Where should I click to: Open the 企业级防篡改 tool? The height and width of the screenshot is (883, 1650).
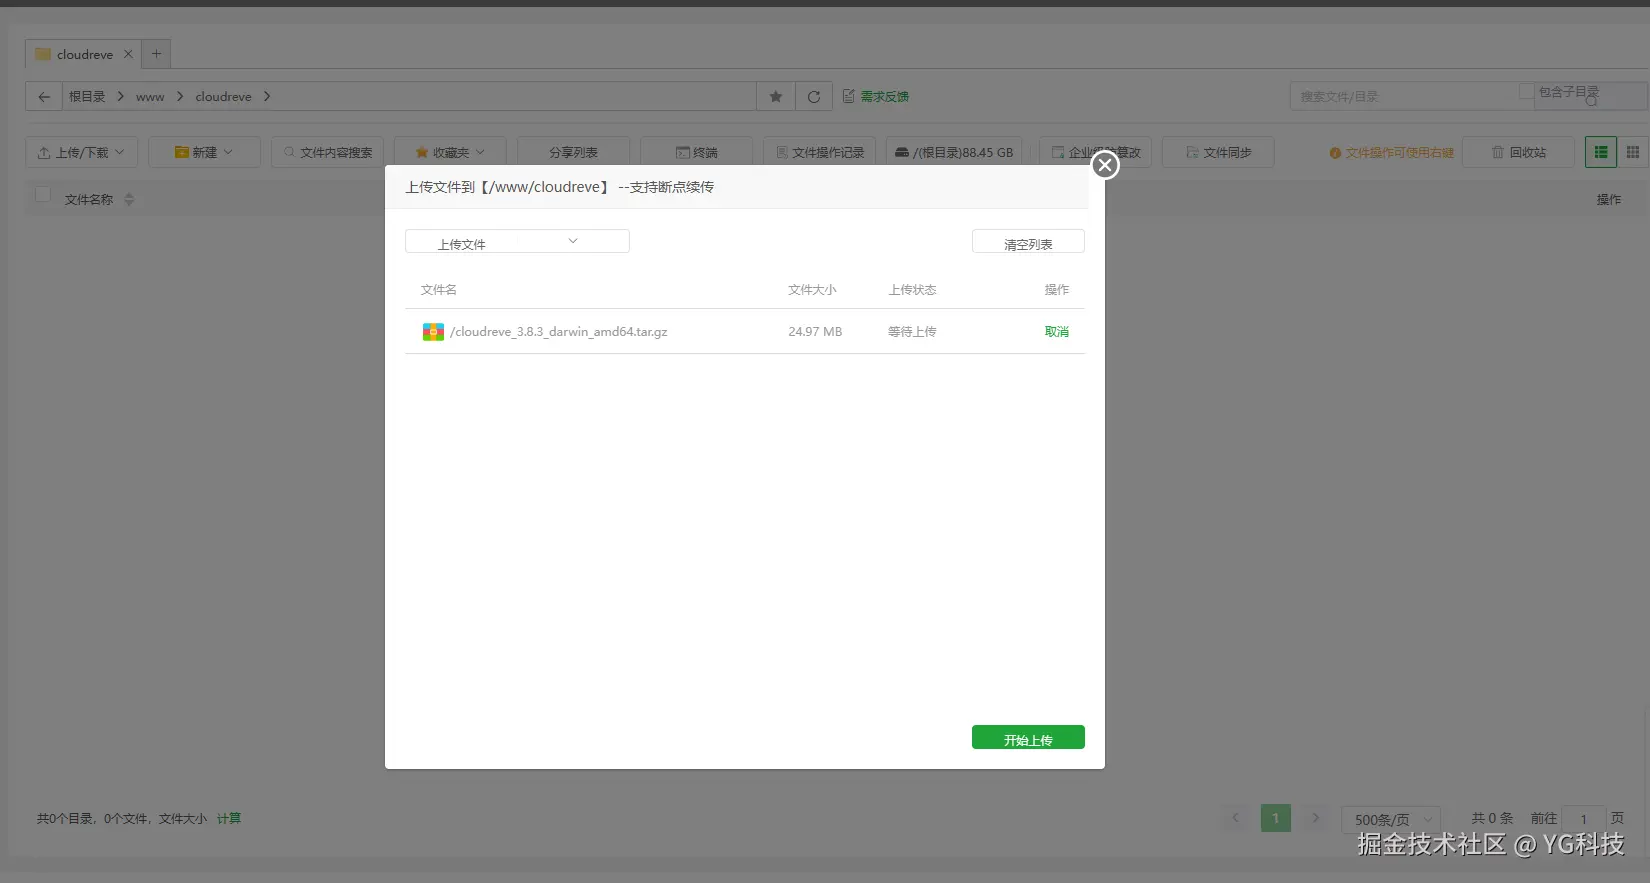pos(1096,152)
